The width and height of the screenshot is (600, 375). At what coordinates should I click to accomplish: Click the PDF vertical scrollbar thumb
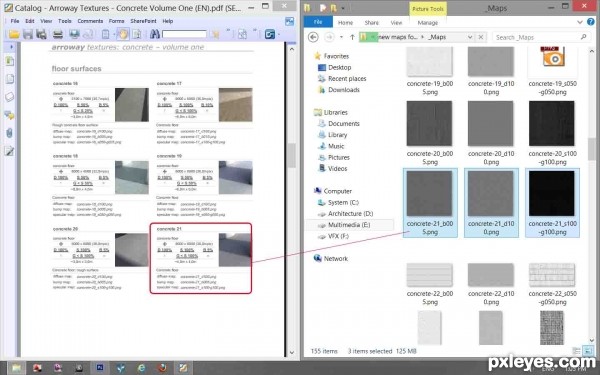point(292,156)
